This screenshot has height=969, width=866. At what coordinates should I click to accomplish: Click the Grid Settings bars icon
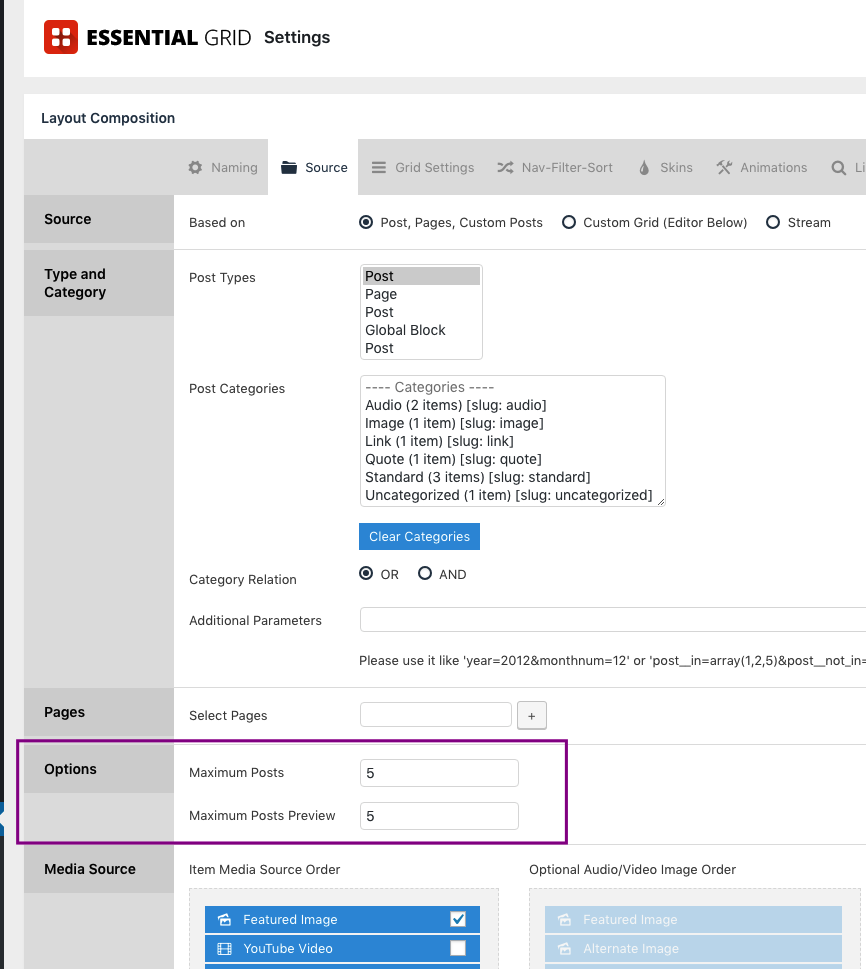click(x=379, y=167)
